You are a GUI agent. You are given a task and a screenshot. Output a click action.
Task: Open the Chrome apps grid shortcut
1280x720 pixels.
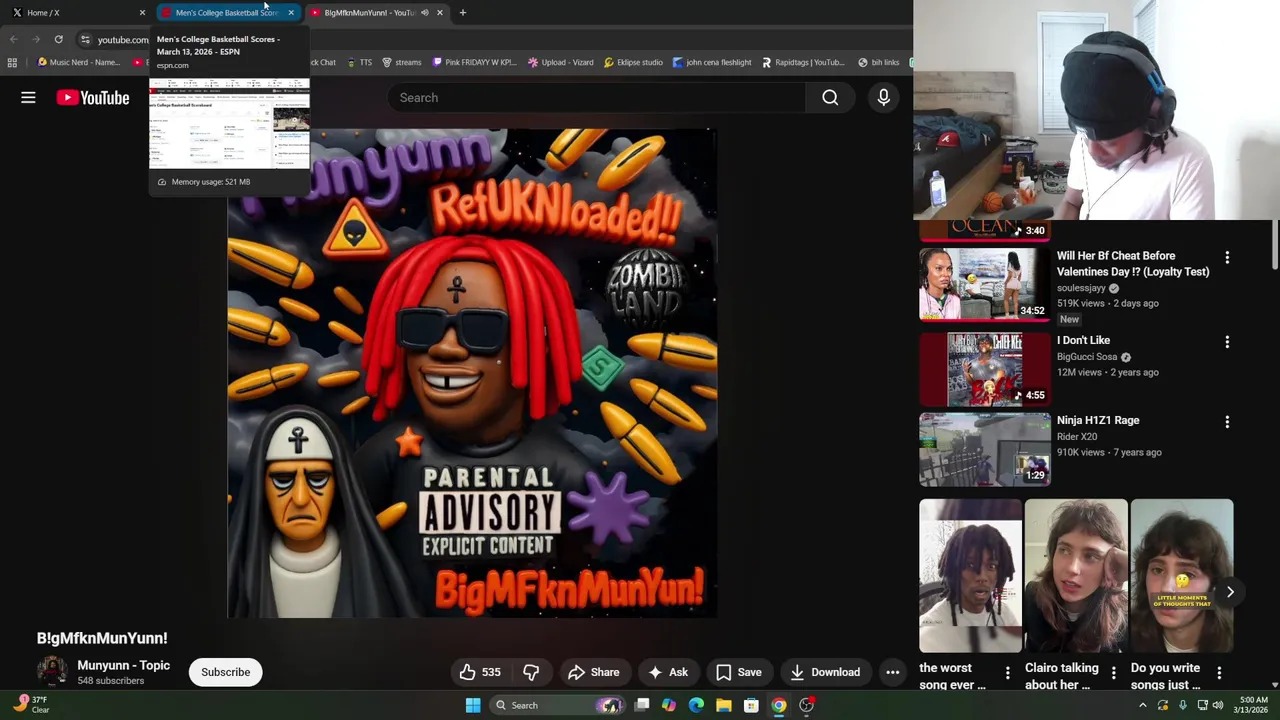click(x=12, y=62)
